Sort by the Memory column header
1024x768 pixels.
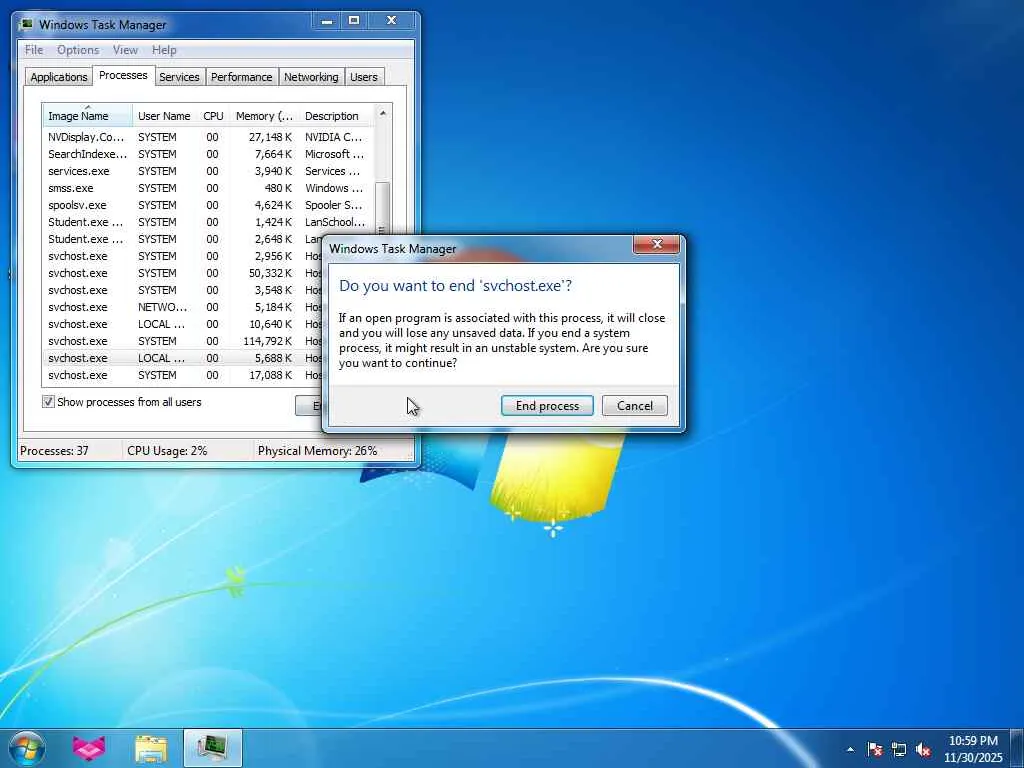pyautogui.click(x=264, y=116)
